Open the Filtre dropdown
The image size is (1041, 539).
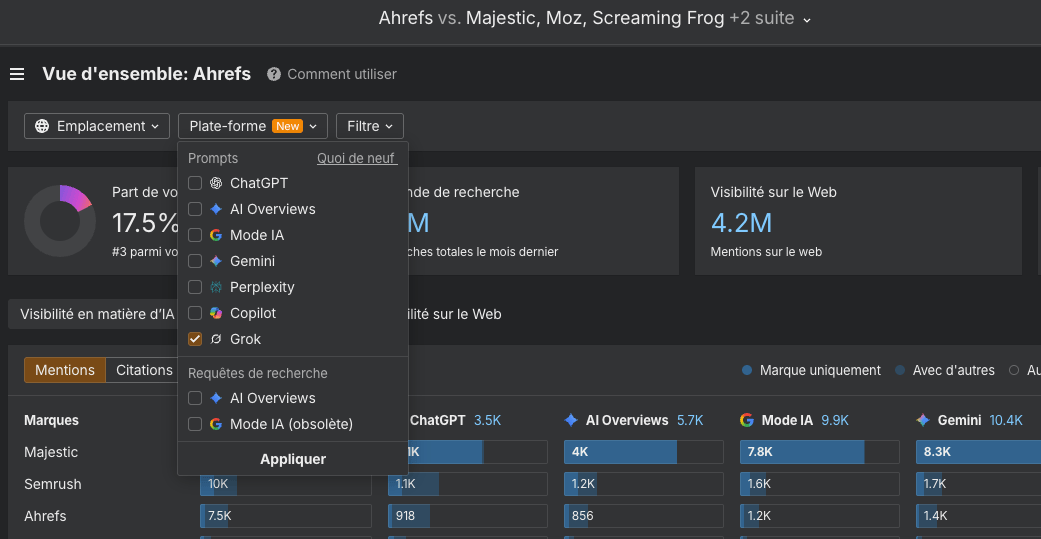[370, 126]
